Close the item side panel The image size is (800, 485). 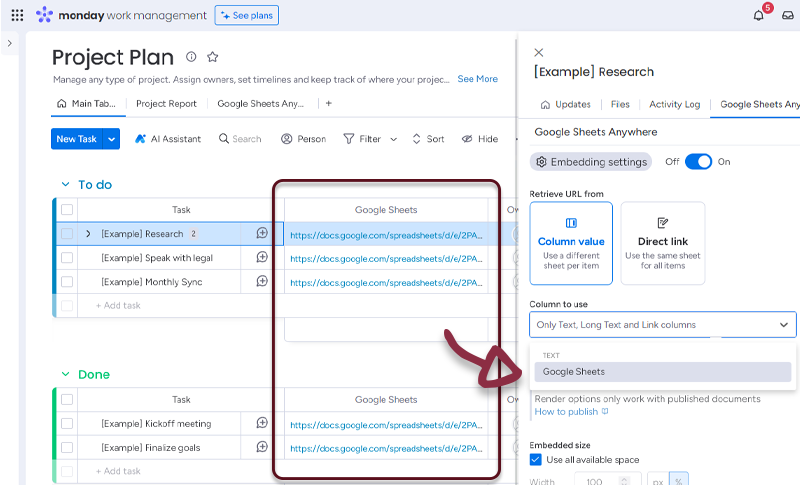pos(540,52)
